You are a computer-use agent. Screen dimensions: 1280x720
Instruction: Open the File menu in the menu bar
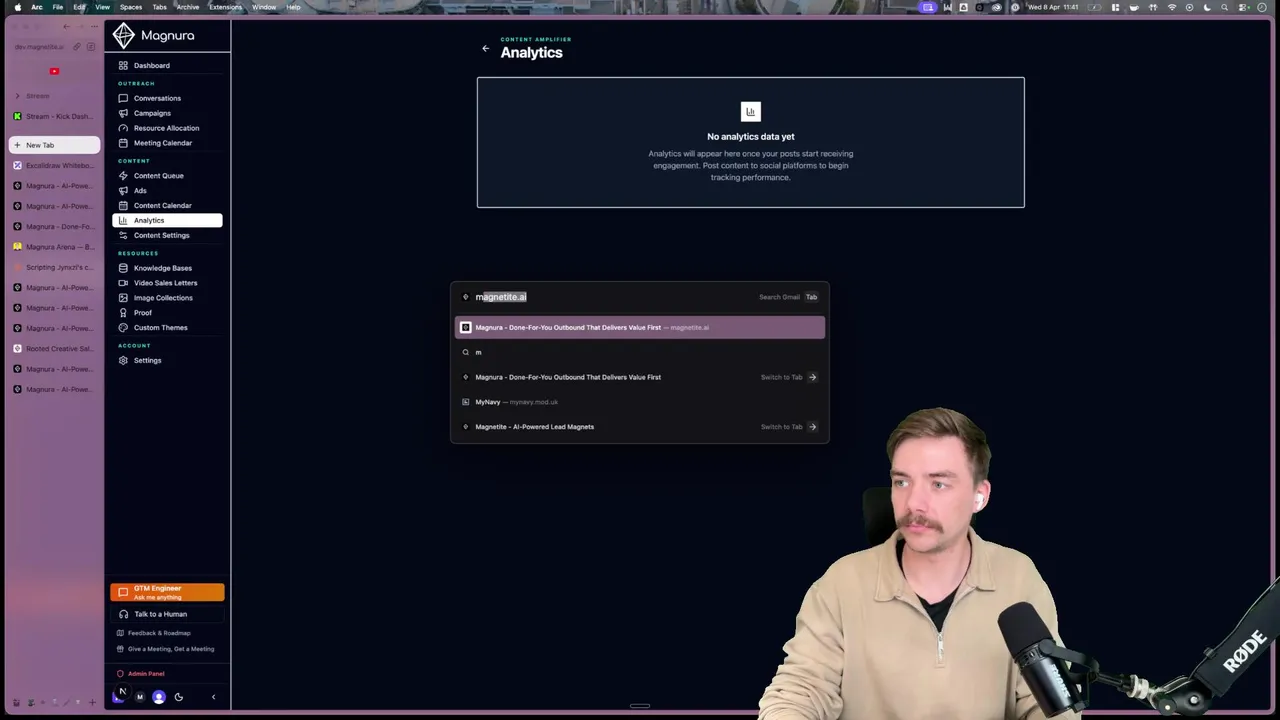click(x=58, y=7)
